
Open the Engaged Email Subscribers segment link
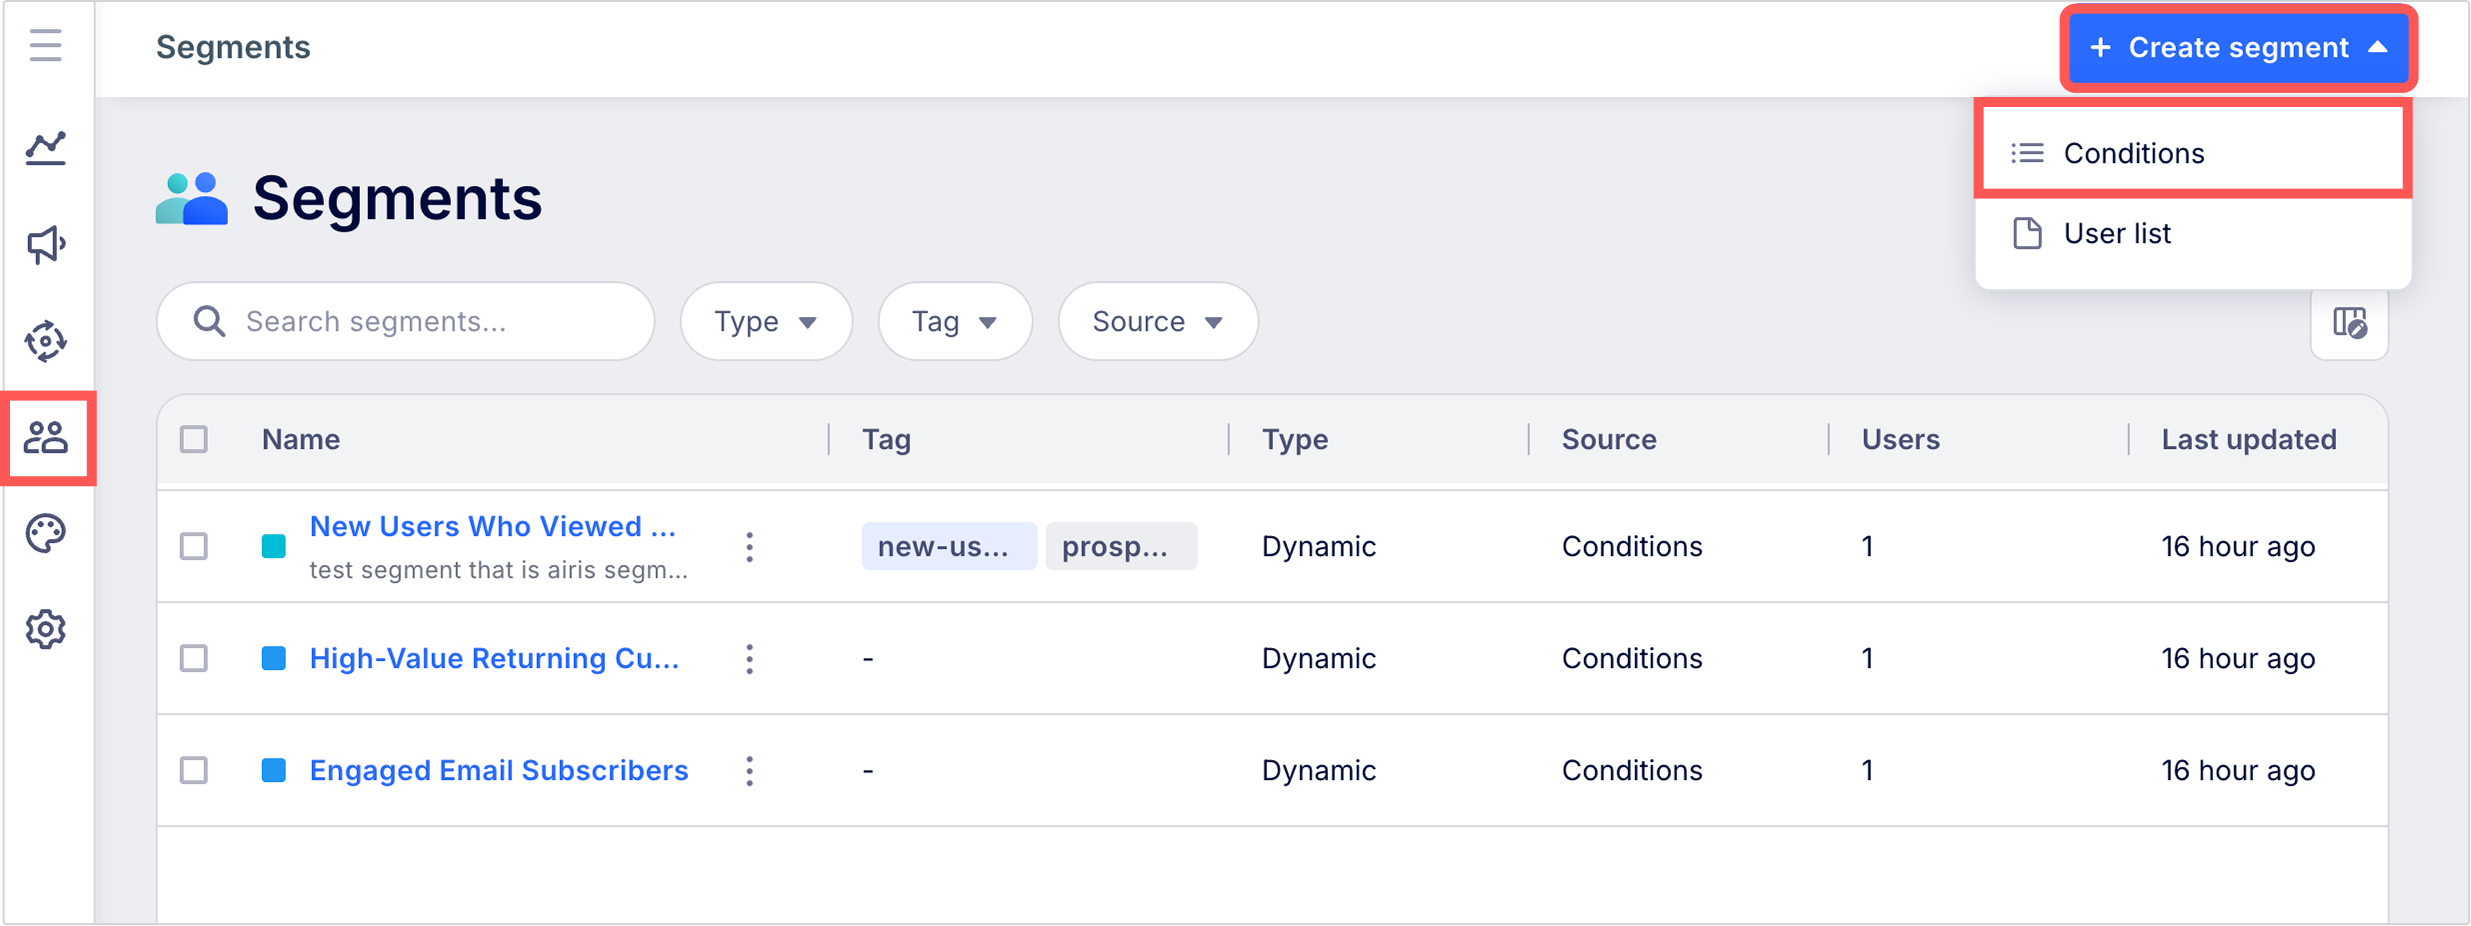click(x=498, y=771)
